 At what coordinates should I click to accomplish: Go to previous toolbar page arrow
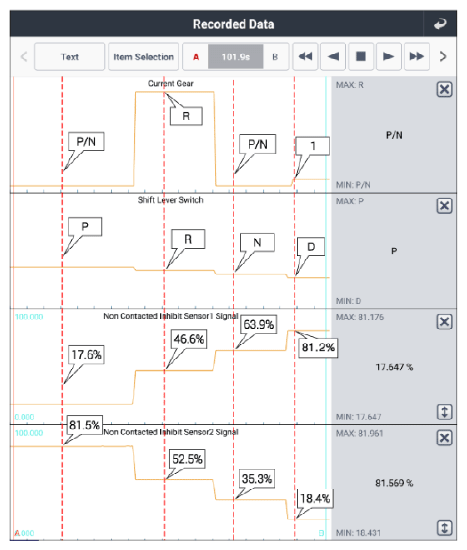click(24, 56)
